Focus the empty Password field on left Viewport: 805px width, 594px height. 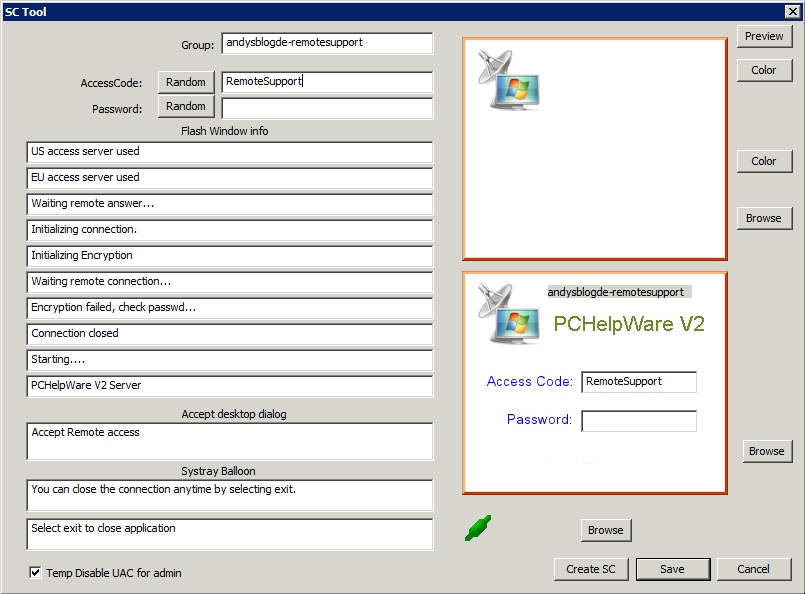327,108
